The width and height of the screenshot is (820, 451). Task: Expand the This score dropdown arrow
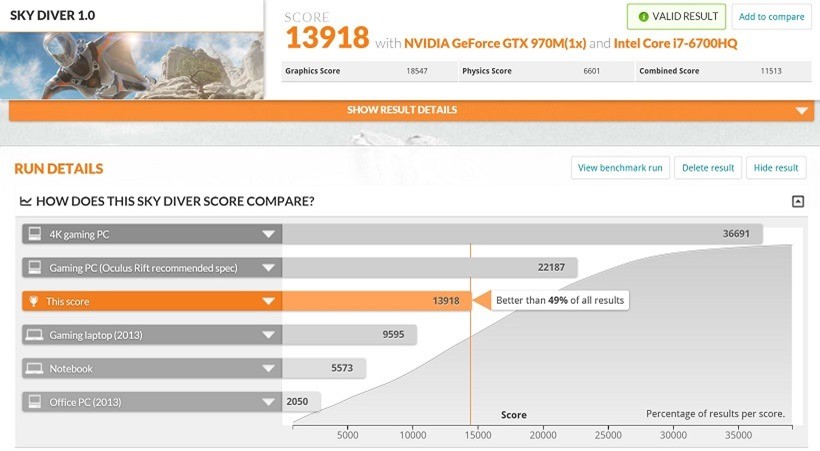268,301
